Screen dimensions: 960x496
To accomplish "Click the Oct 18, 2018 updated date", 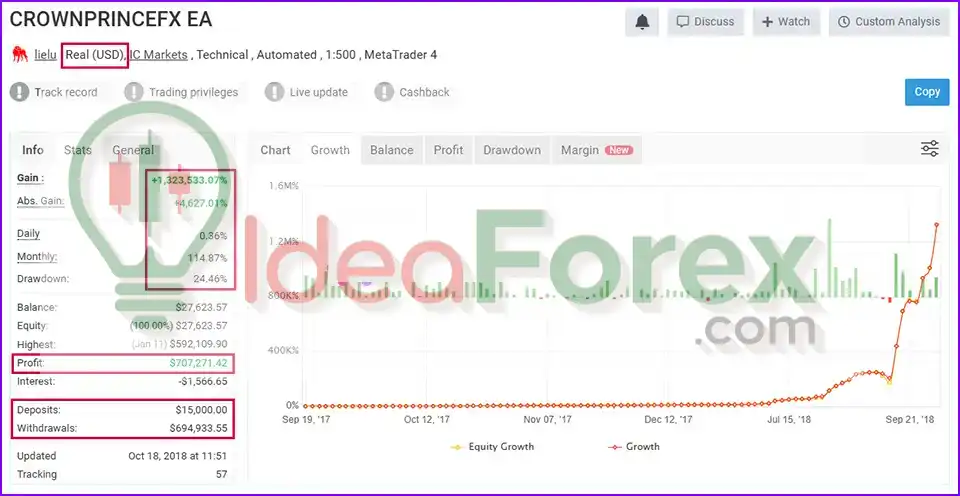I will [178, 456].
